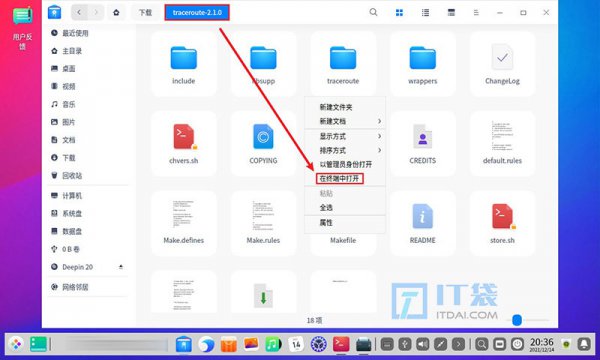The image size is (600, 360).
Task: Choose 在终端中打开 in context menu
Action: tap(345, 179)
